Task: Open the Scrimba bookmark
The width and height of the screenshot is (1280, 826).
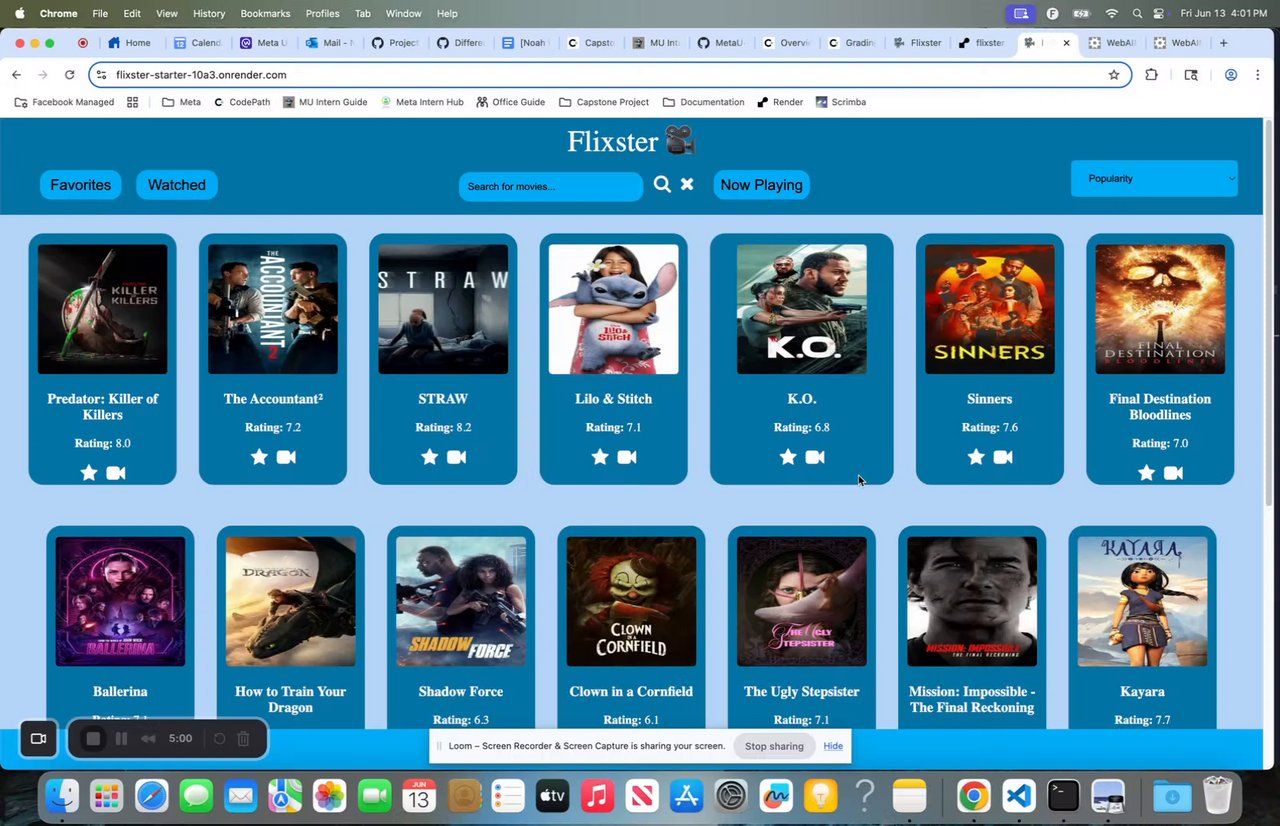Action: point(841,102)
